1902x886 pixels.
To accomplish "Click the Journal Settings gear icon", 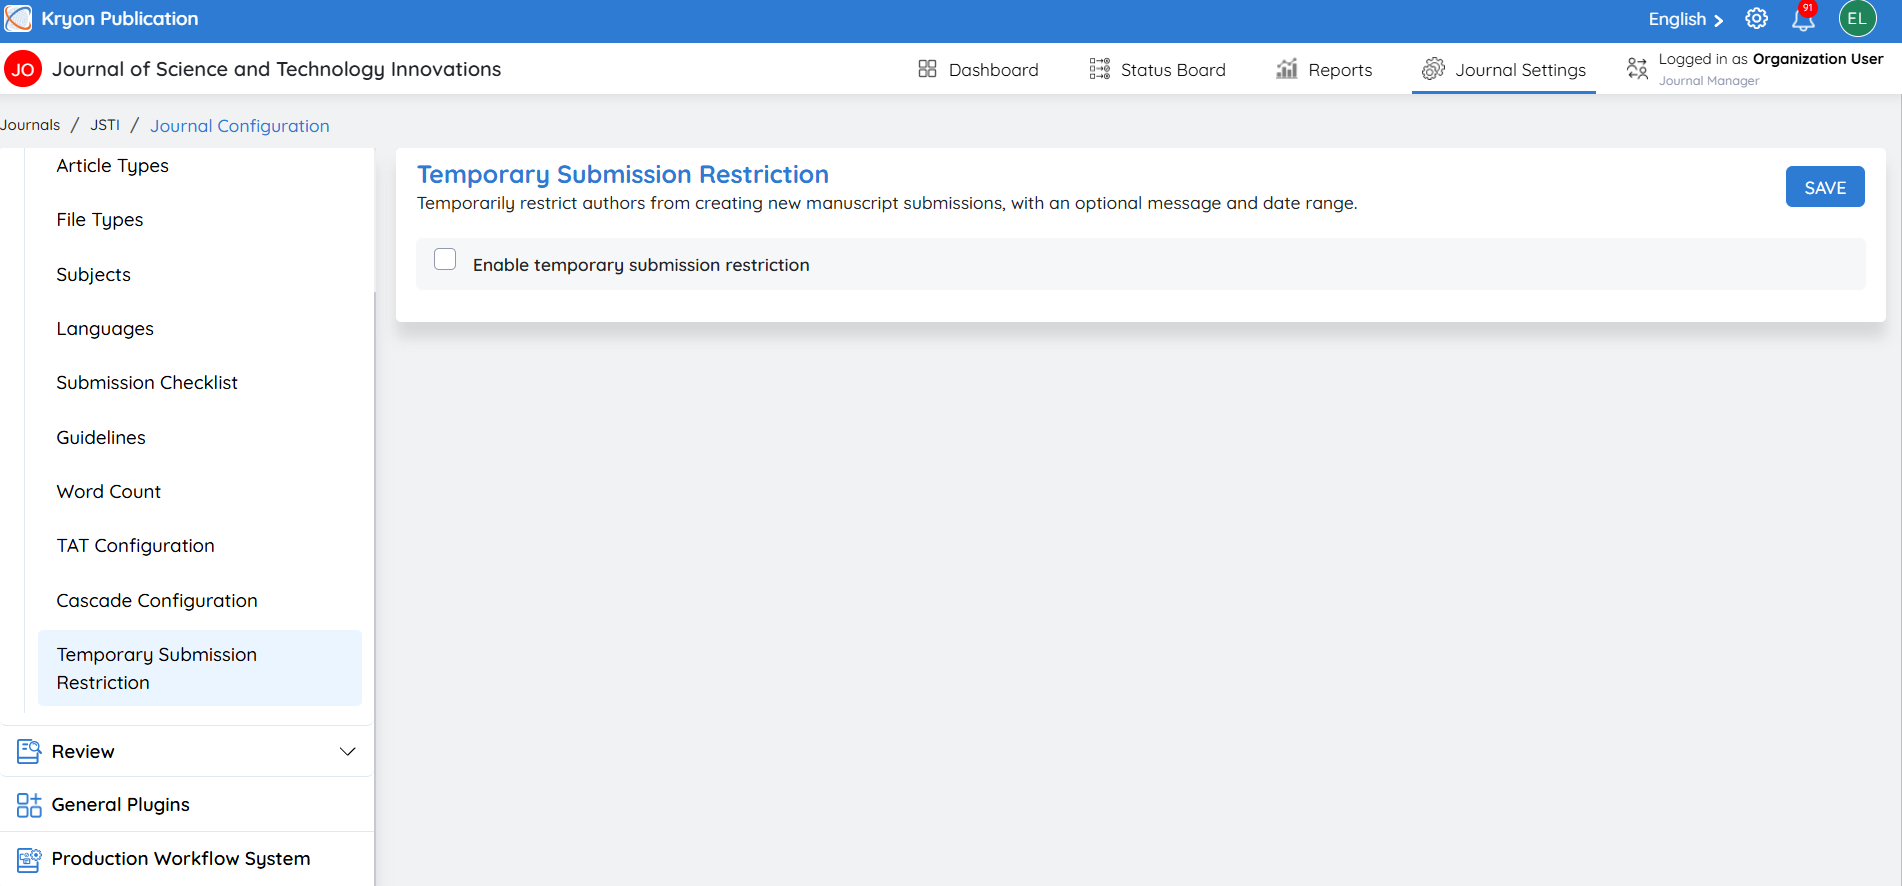I will click(x=1433, y=69).
